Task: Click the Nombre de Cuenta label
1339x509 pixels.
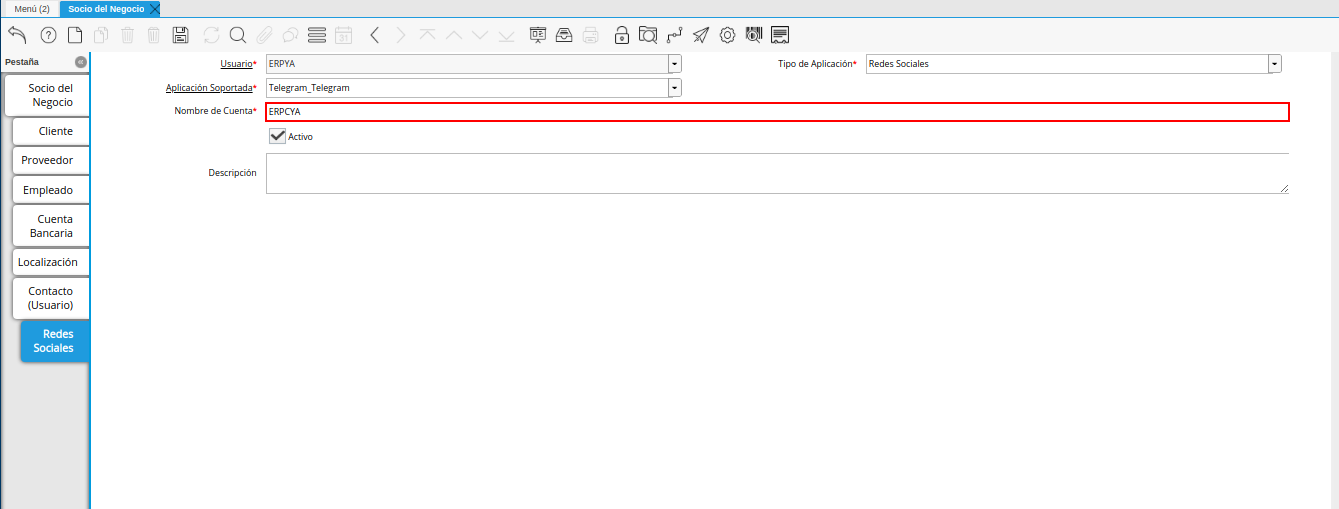Action: click(x=213, y=111)
